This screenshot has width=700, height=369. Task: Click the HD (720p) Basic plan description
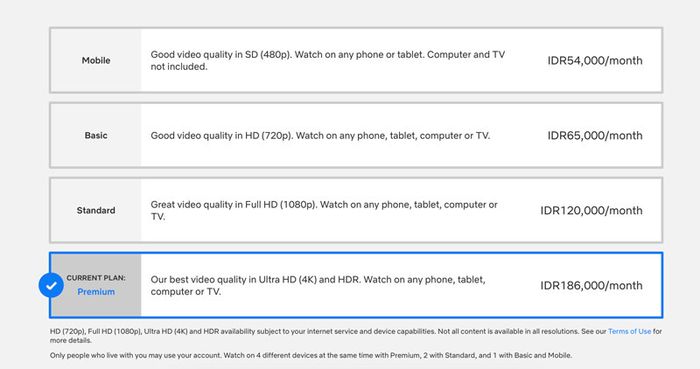pyautogui.click(x=320, y=136)
